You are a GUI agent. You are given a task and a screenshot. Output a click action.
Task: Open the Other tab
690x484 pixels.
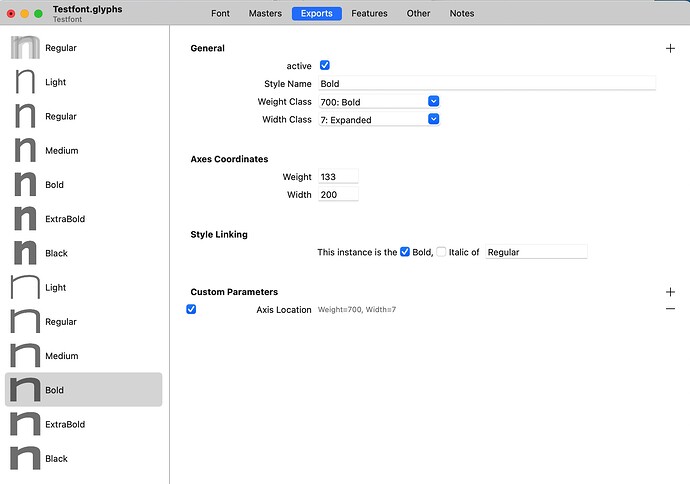click(x=418, y=13)
